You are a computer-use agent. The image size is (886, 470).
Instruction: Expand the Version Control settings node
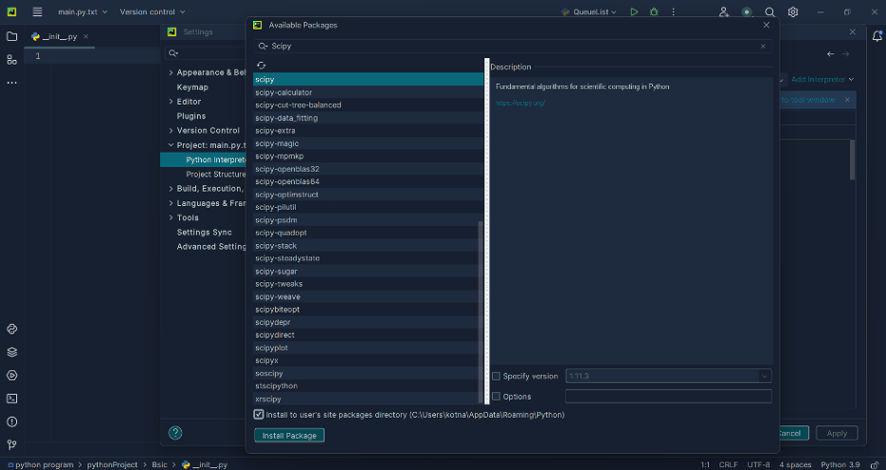coord(171,130)
